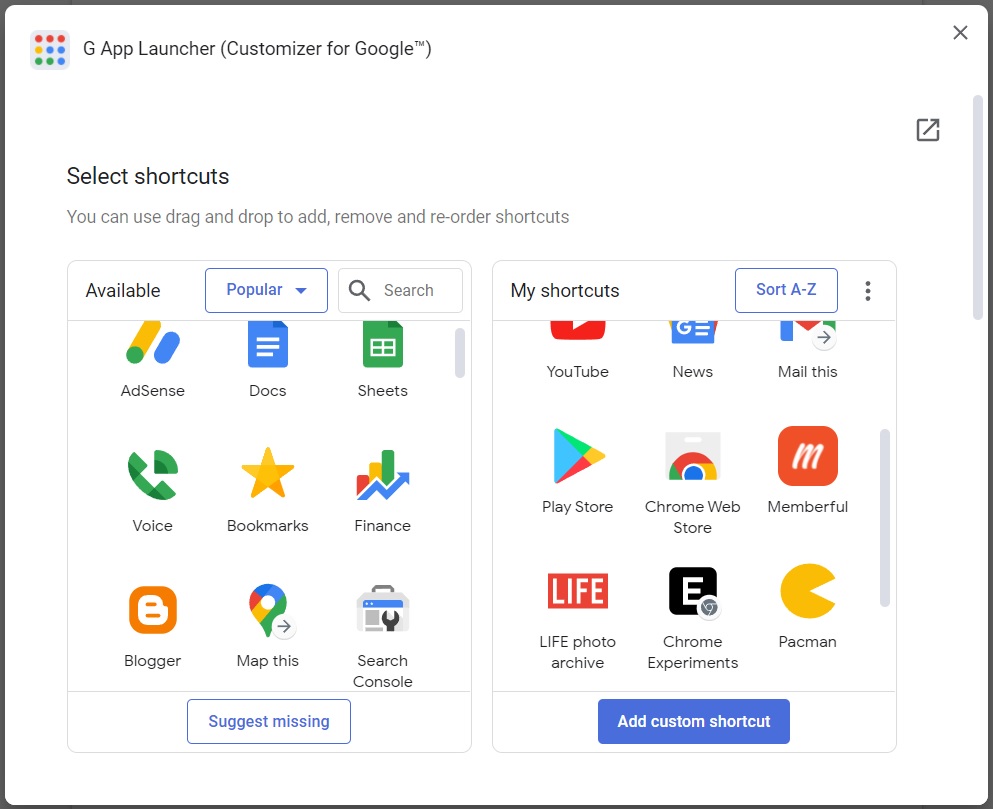
Task: Open the Popular category dropdown
Action: point(266,290)
